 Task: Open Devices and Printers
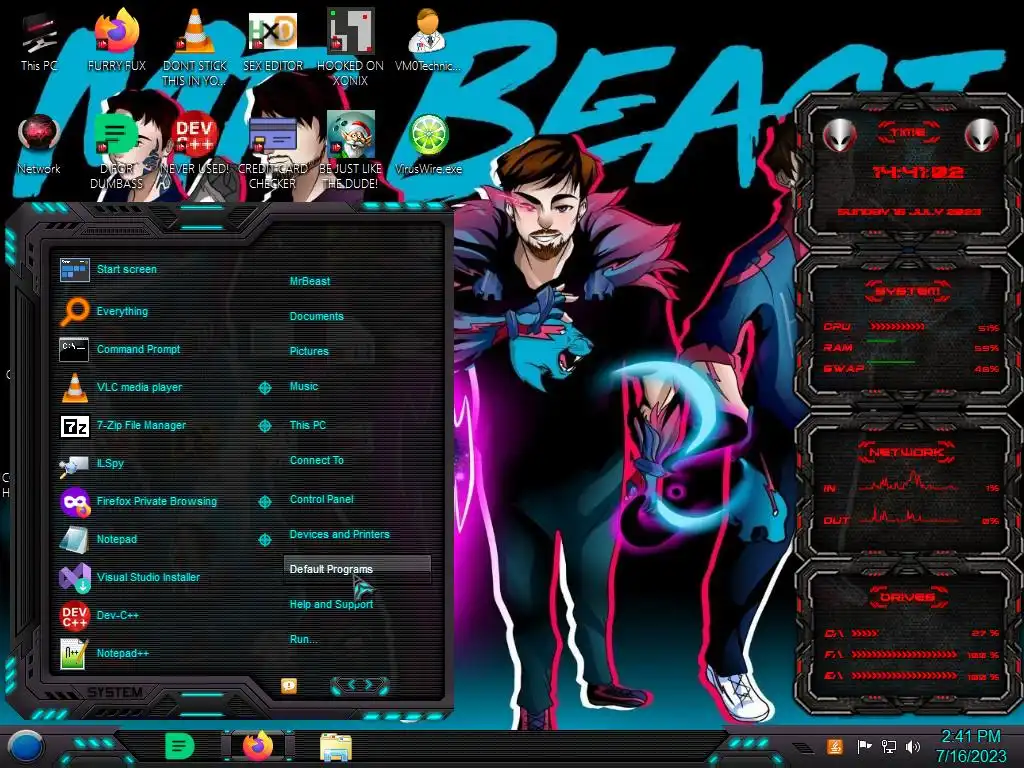coord(339,534)
